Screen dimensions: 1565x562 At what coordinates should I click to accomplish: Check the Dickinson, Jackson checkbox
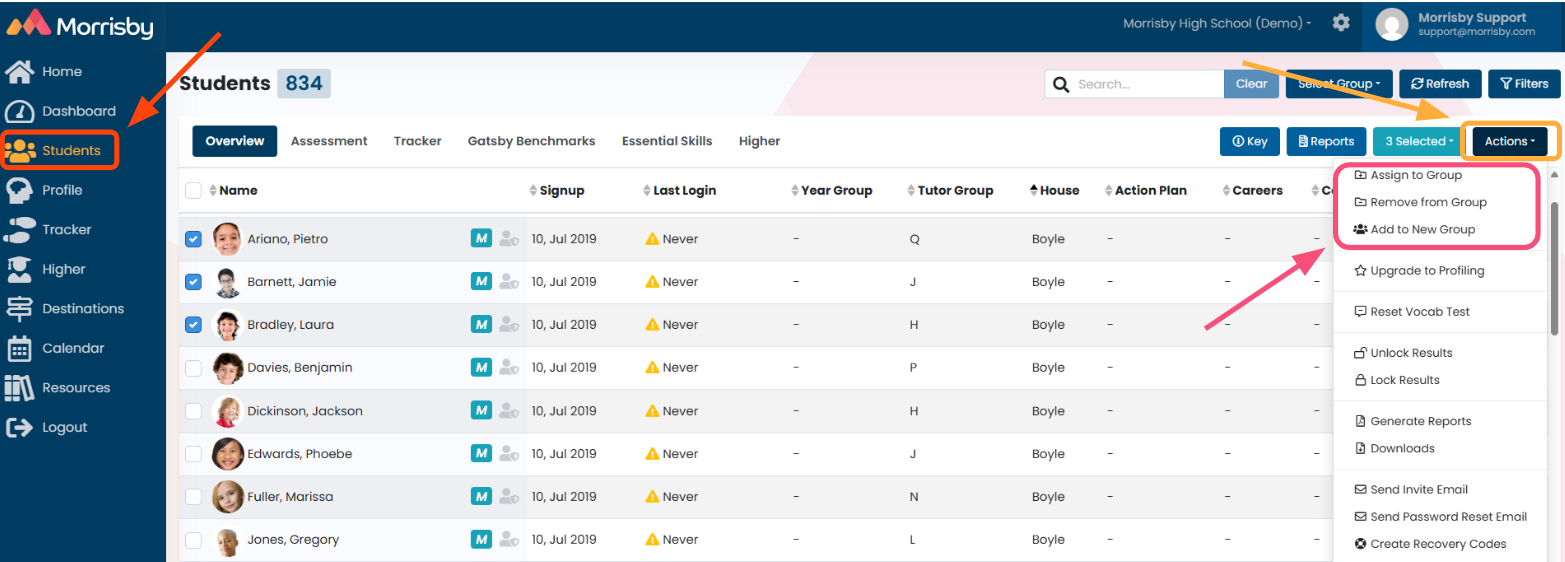(x=194, y=411)
